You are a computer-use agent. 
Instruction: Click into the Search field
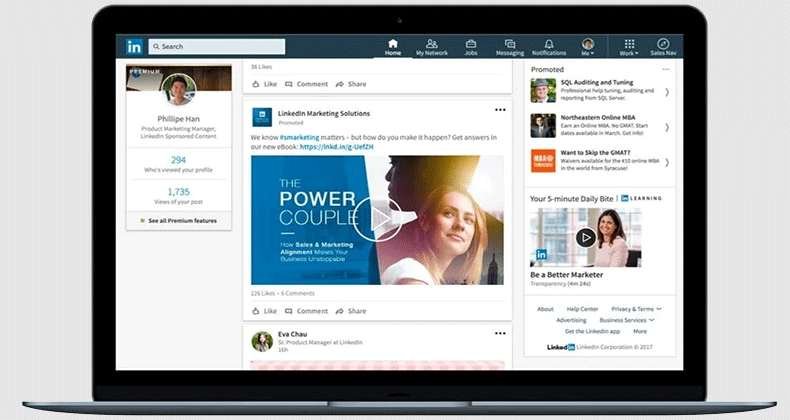click(x=217, y=46)
